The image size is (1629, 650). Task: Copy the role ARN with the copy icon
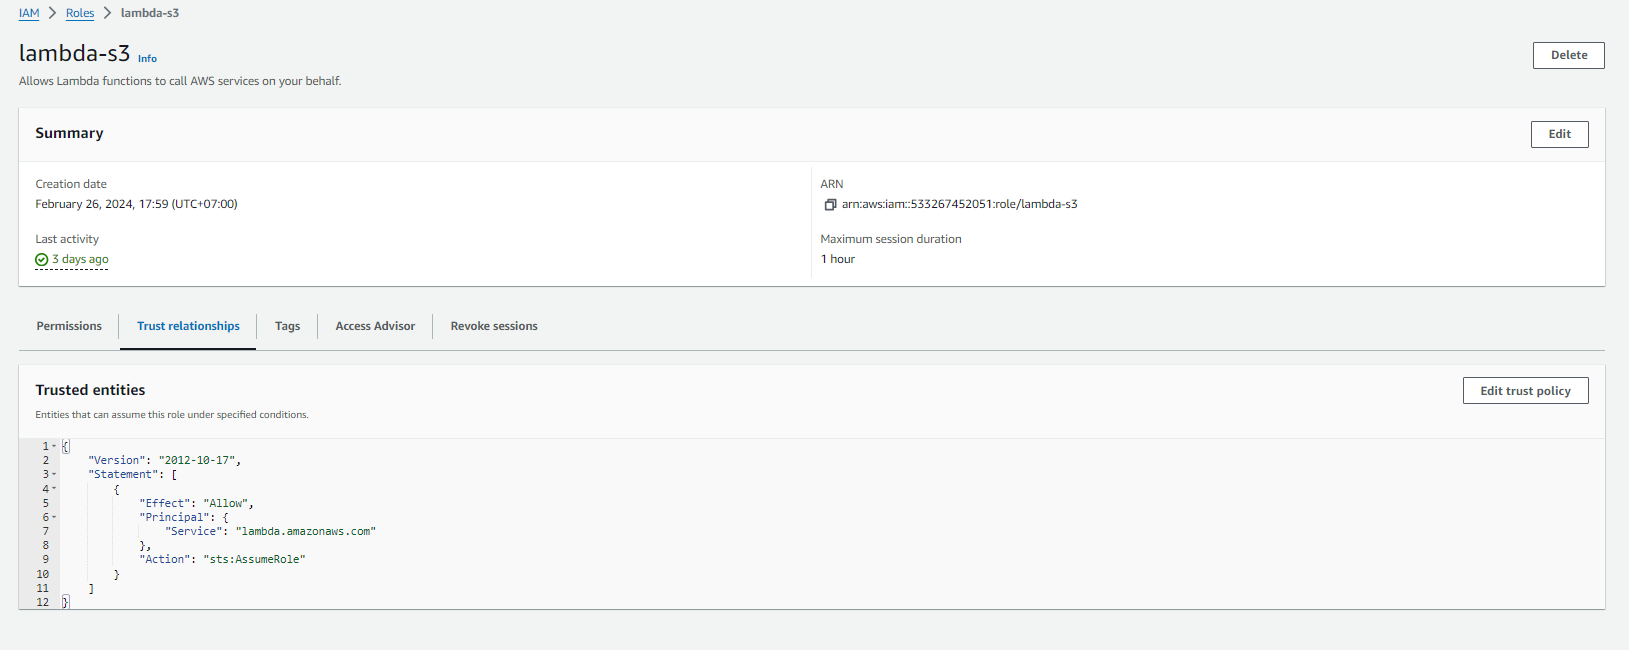pyautogui.click(x=830, y=205)
